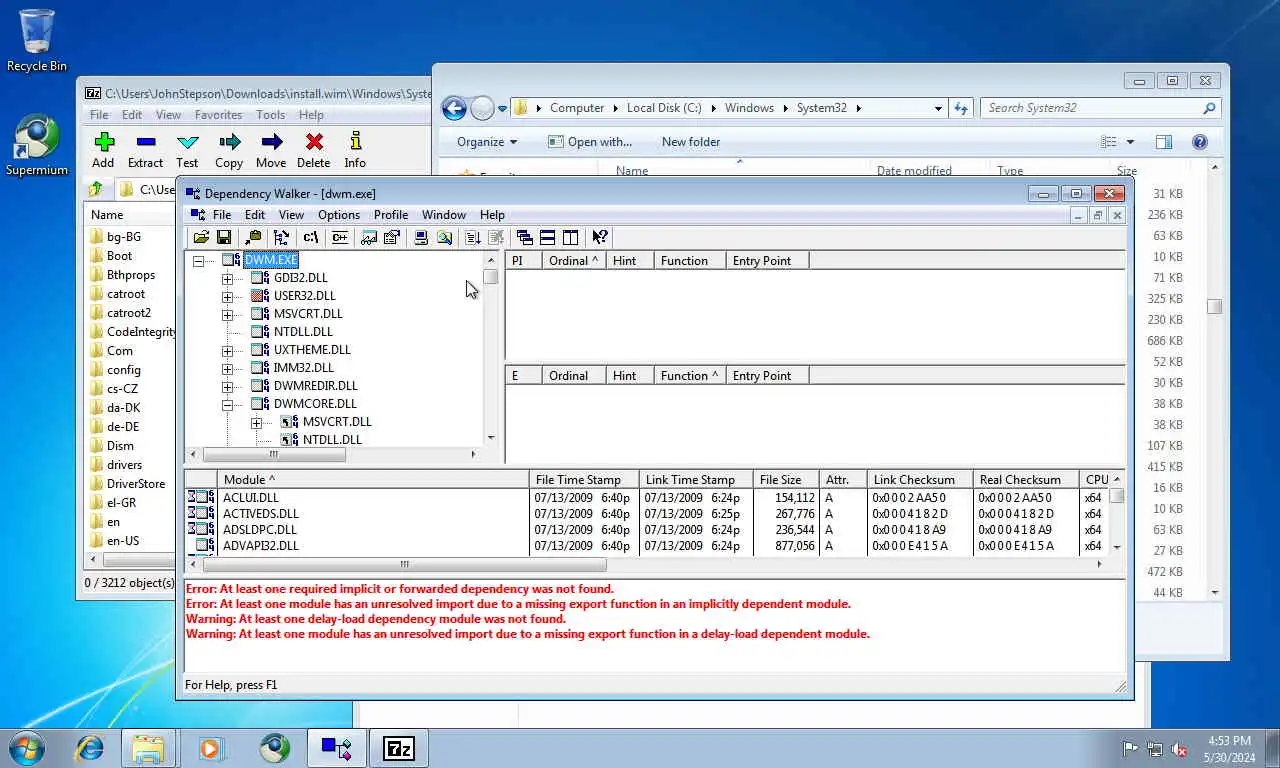Collapse the DWMCORE.DLL tree node
The height and width of the screenshot is (768, 1280).
[227, 404]
